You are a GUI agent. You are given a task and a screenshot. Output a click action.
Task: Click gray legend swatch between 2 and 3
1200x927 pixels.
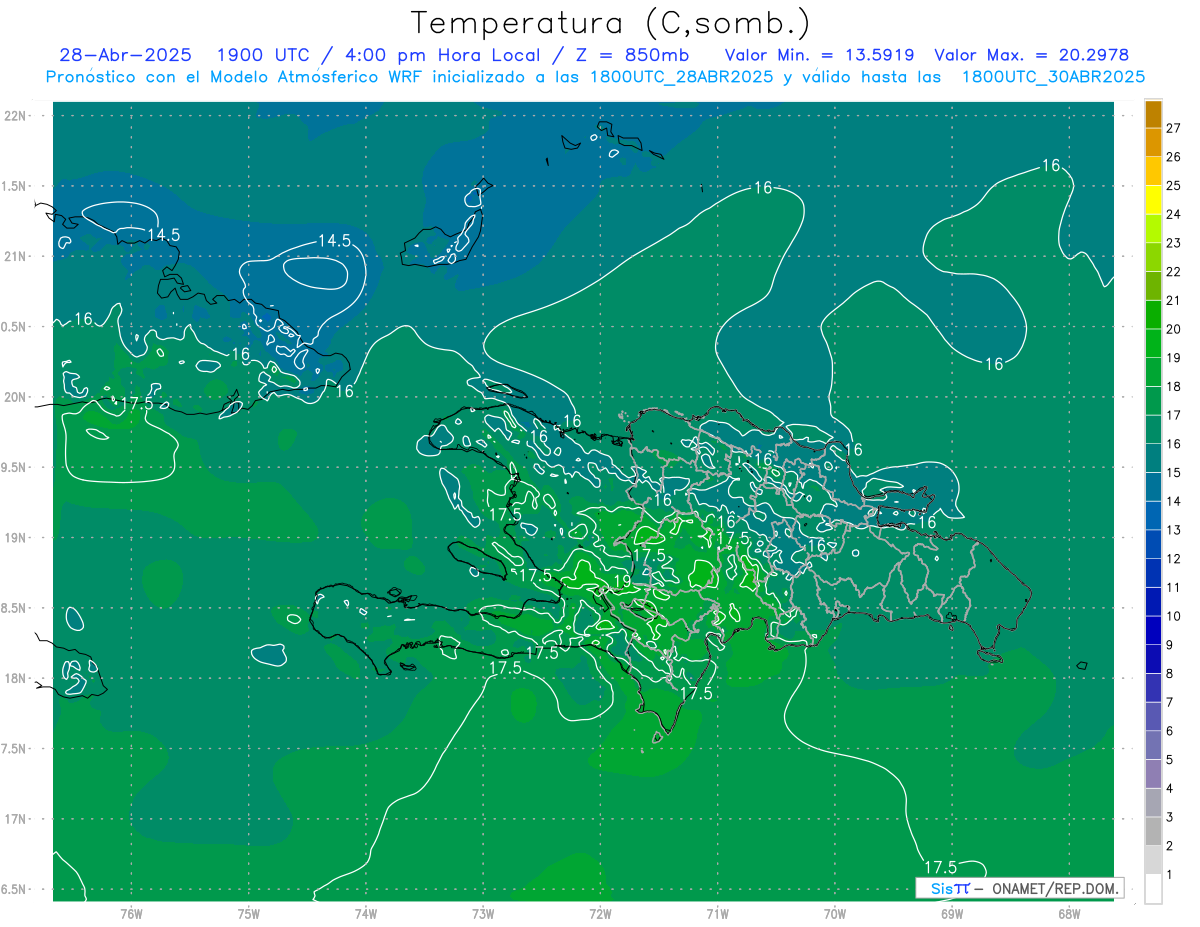[1153, 831]
